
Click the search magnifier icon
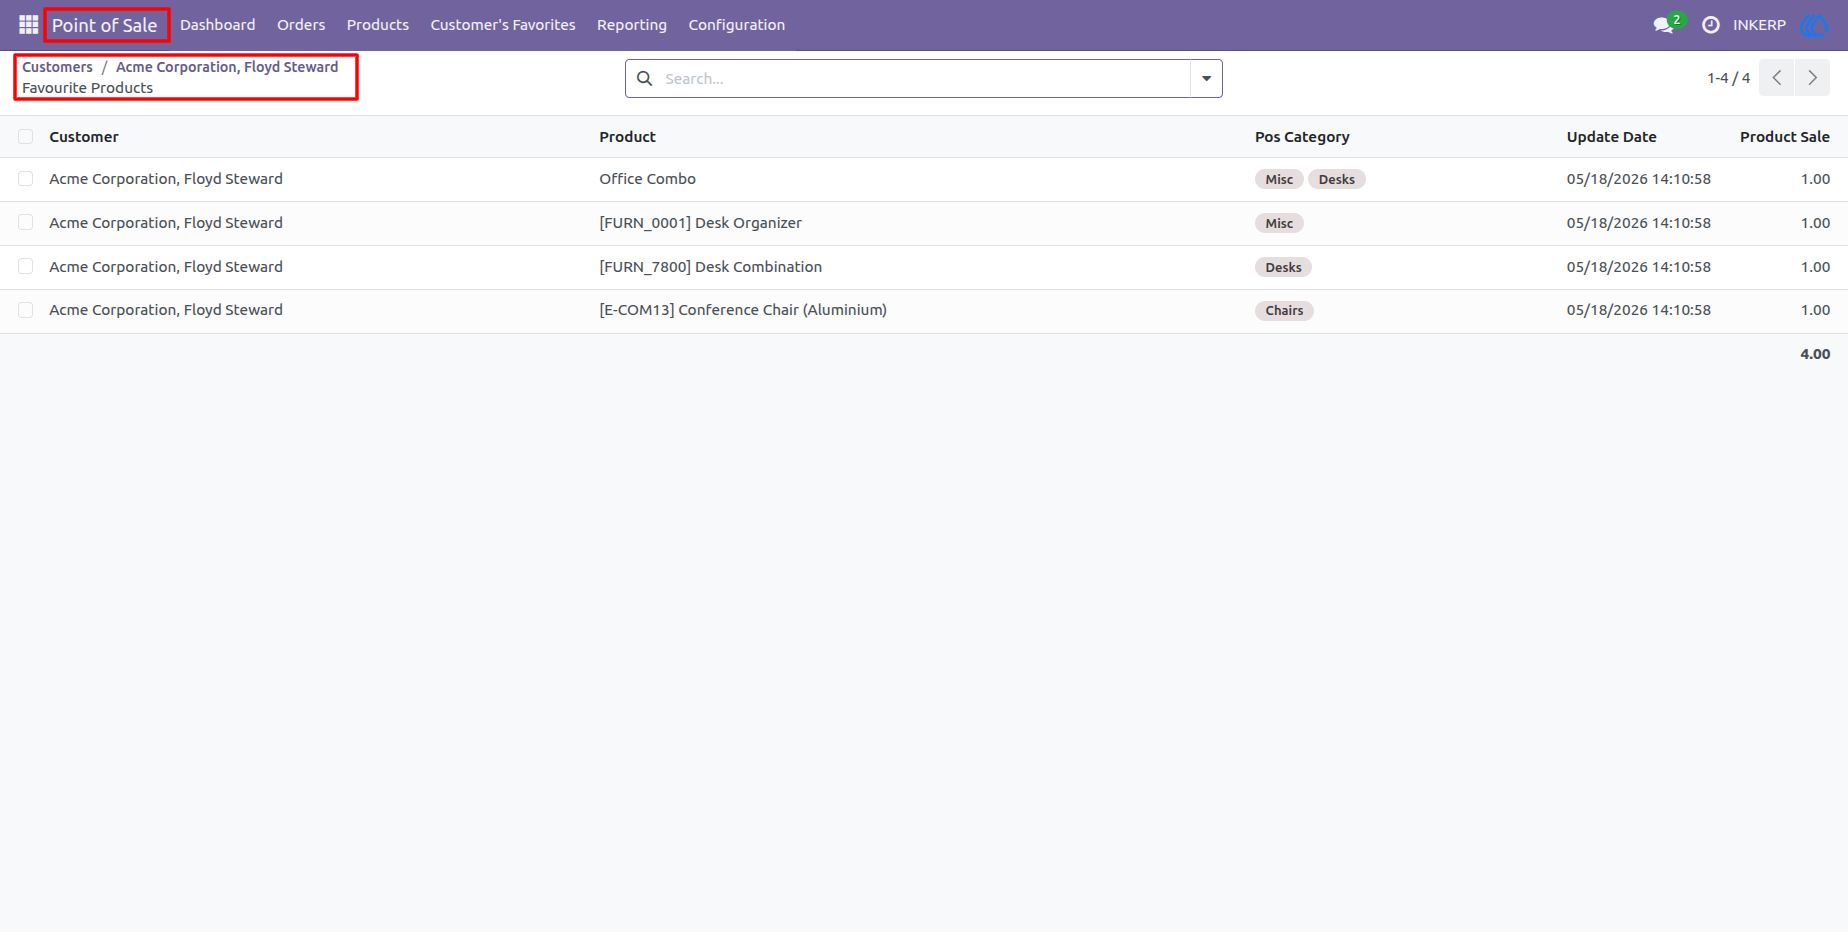tap(645, 78)
